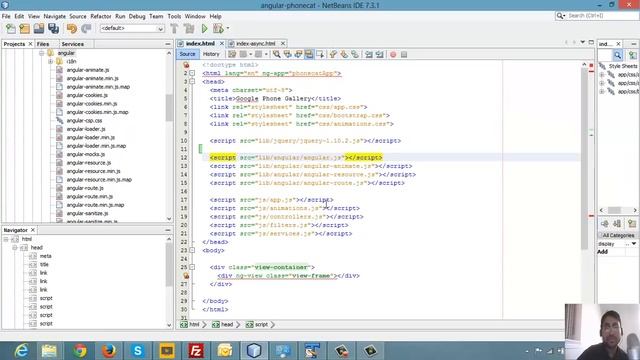This screenshot has width=640, height=360.
Task: Fold the head tag on line 3
Action: coord(192,82)
